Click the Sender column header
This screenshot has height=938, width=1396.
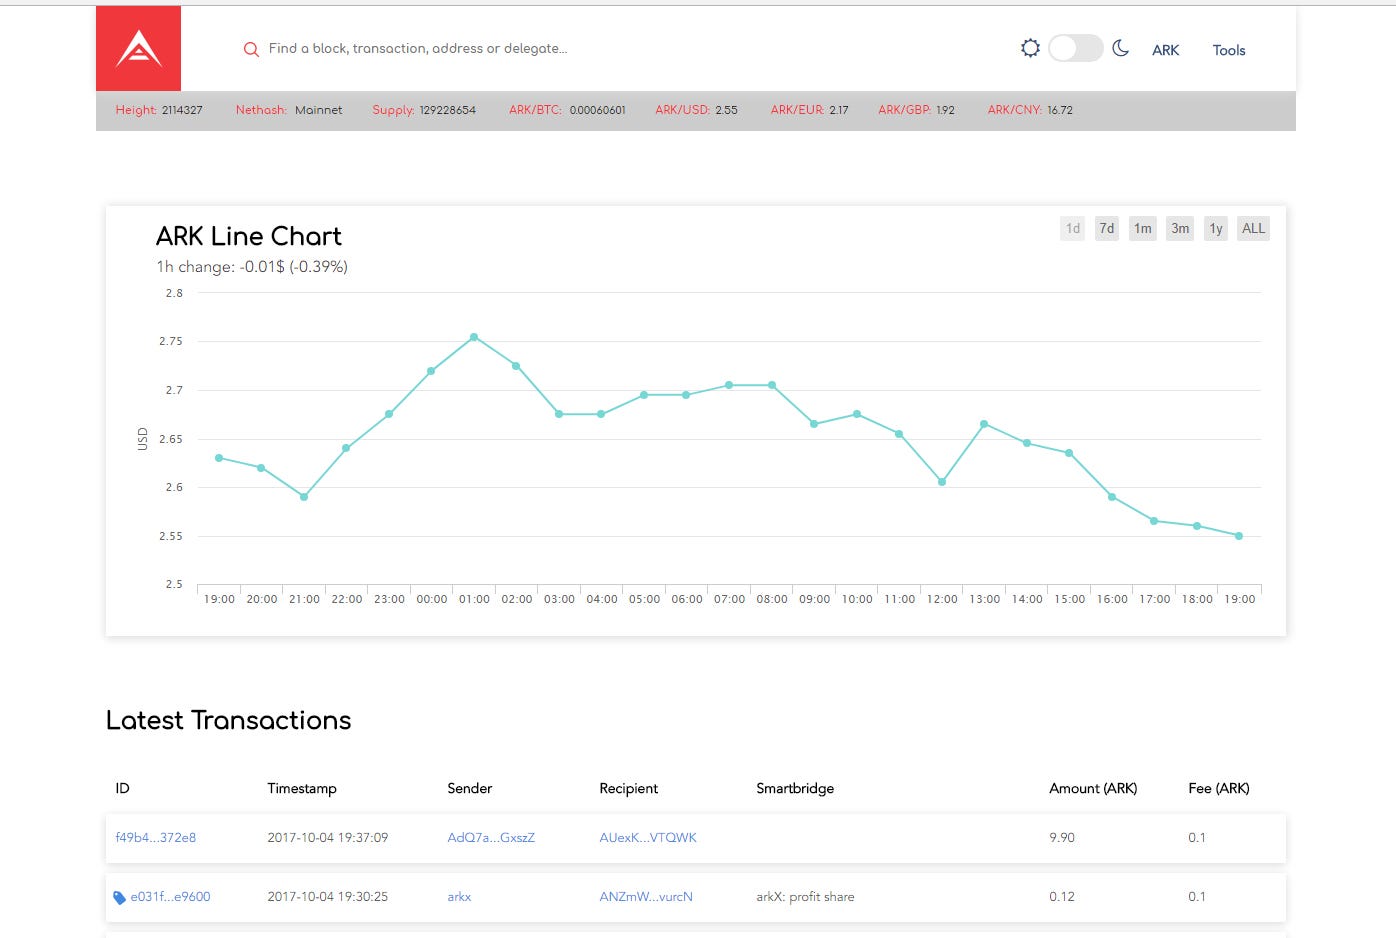pyautogui.click(x=470, y=788)
